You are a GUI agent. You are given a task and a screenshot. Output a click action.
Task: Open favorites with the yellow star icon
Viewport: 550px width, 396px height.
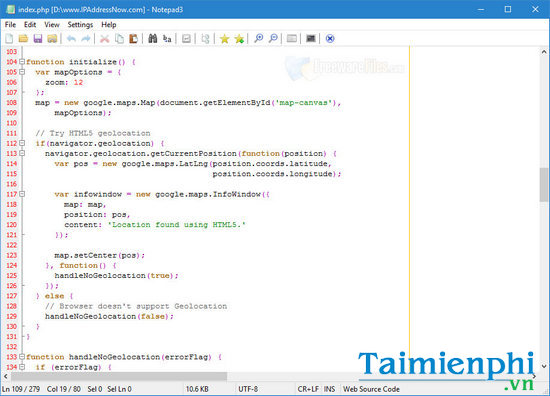coord(224,39)
